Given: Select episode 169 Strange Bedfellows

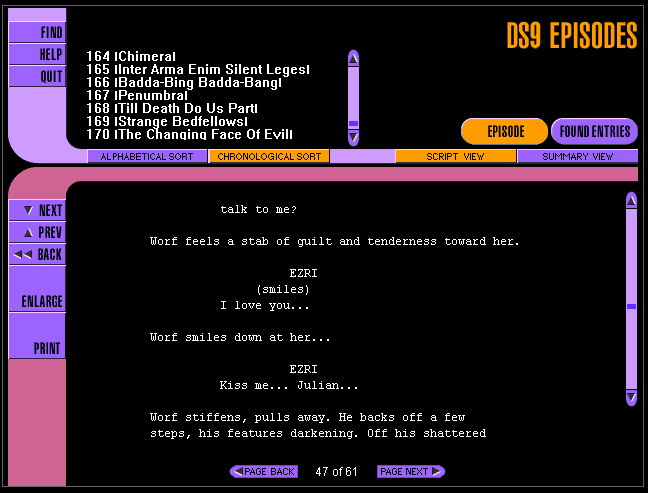Looking at the screenshot, I should pyautogui.click(x=167, y=121).
